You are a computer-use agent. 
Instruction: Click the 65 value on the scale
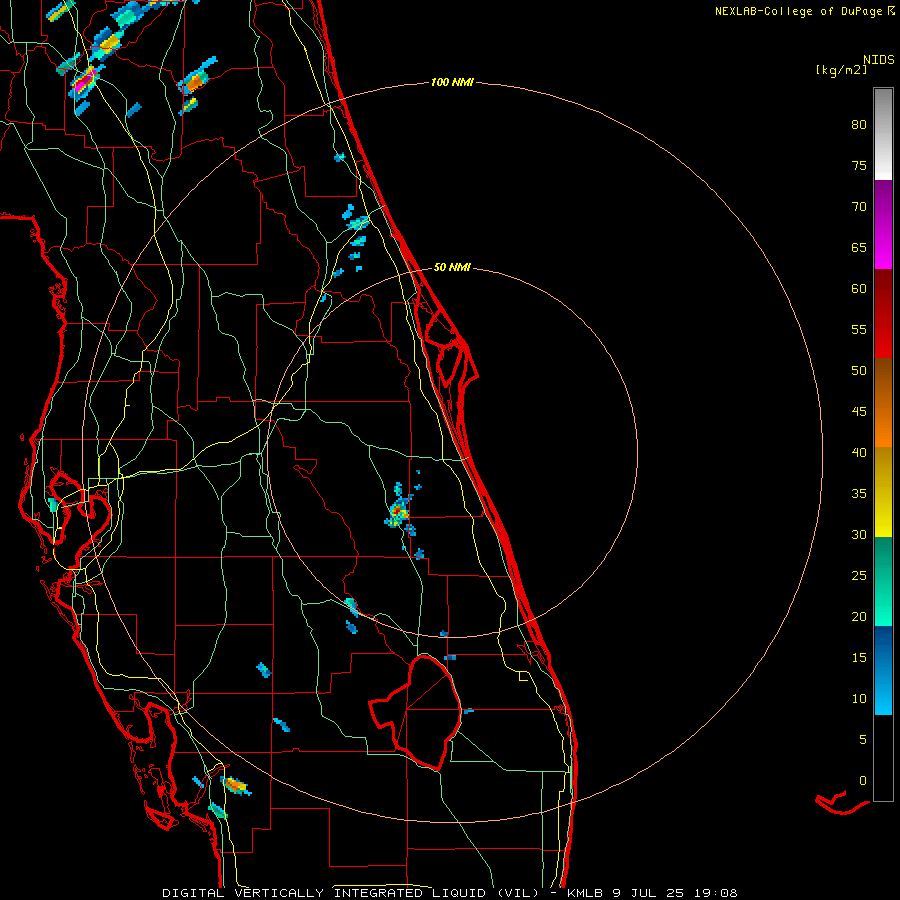click(859, 248)
